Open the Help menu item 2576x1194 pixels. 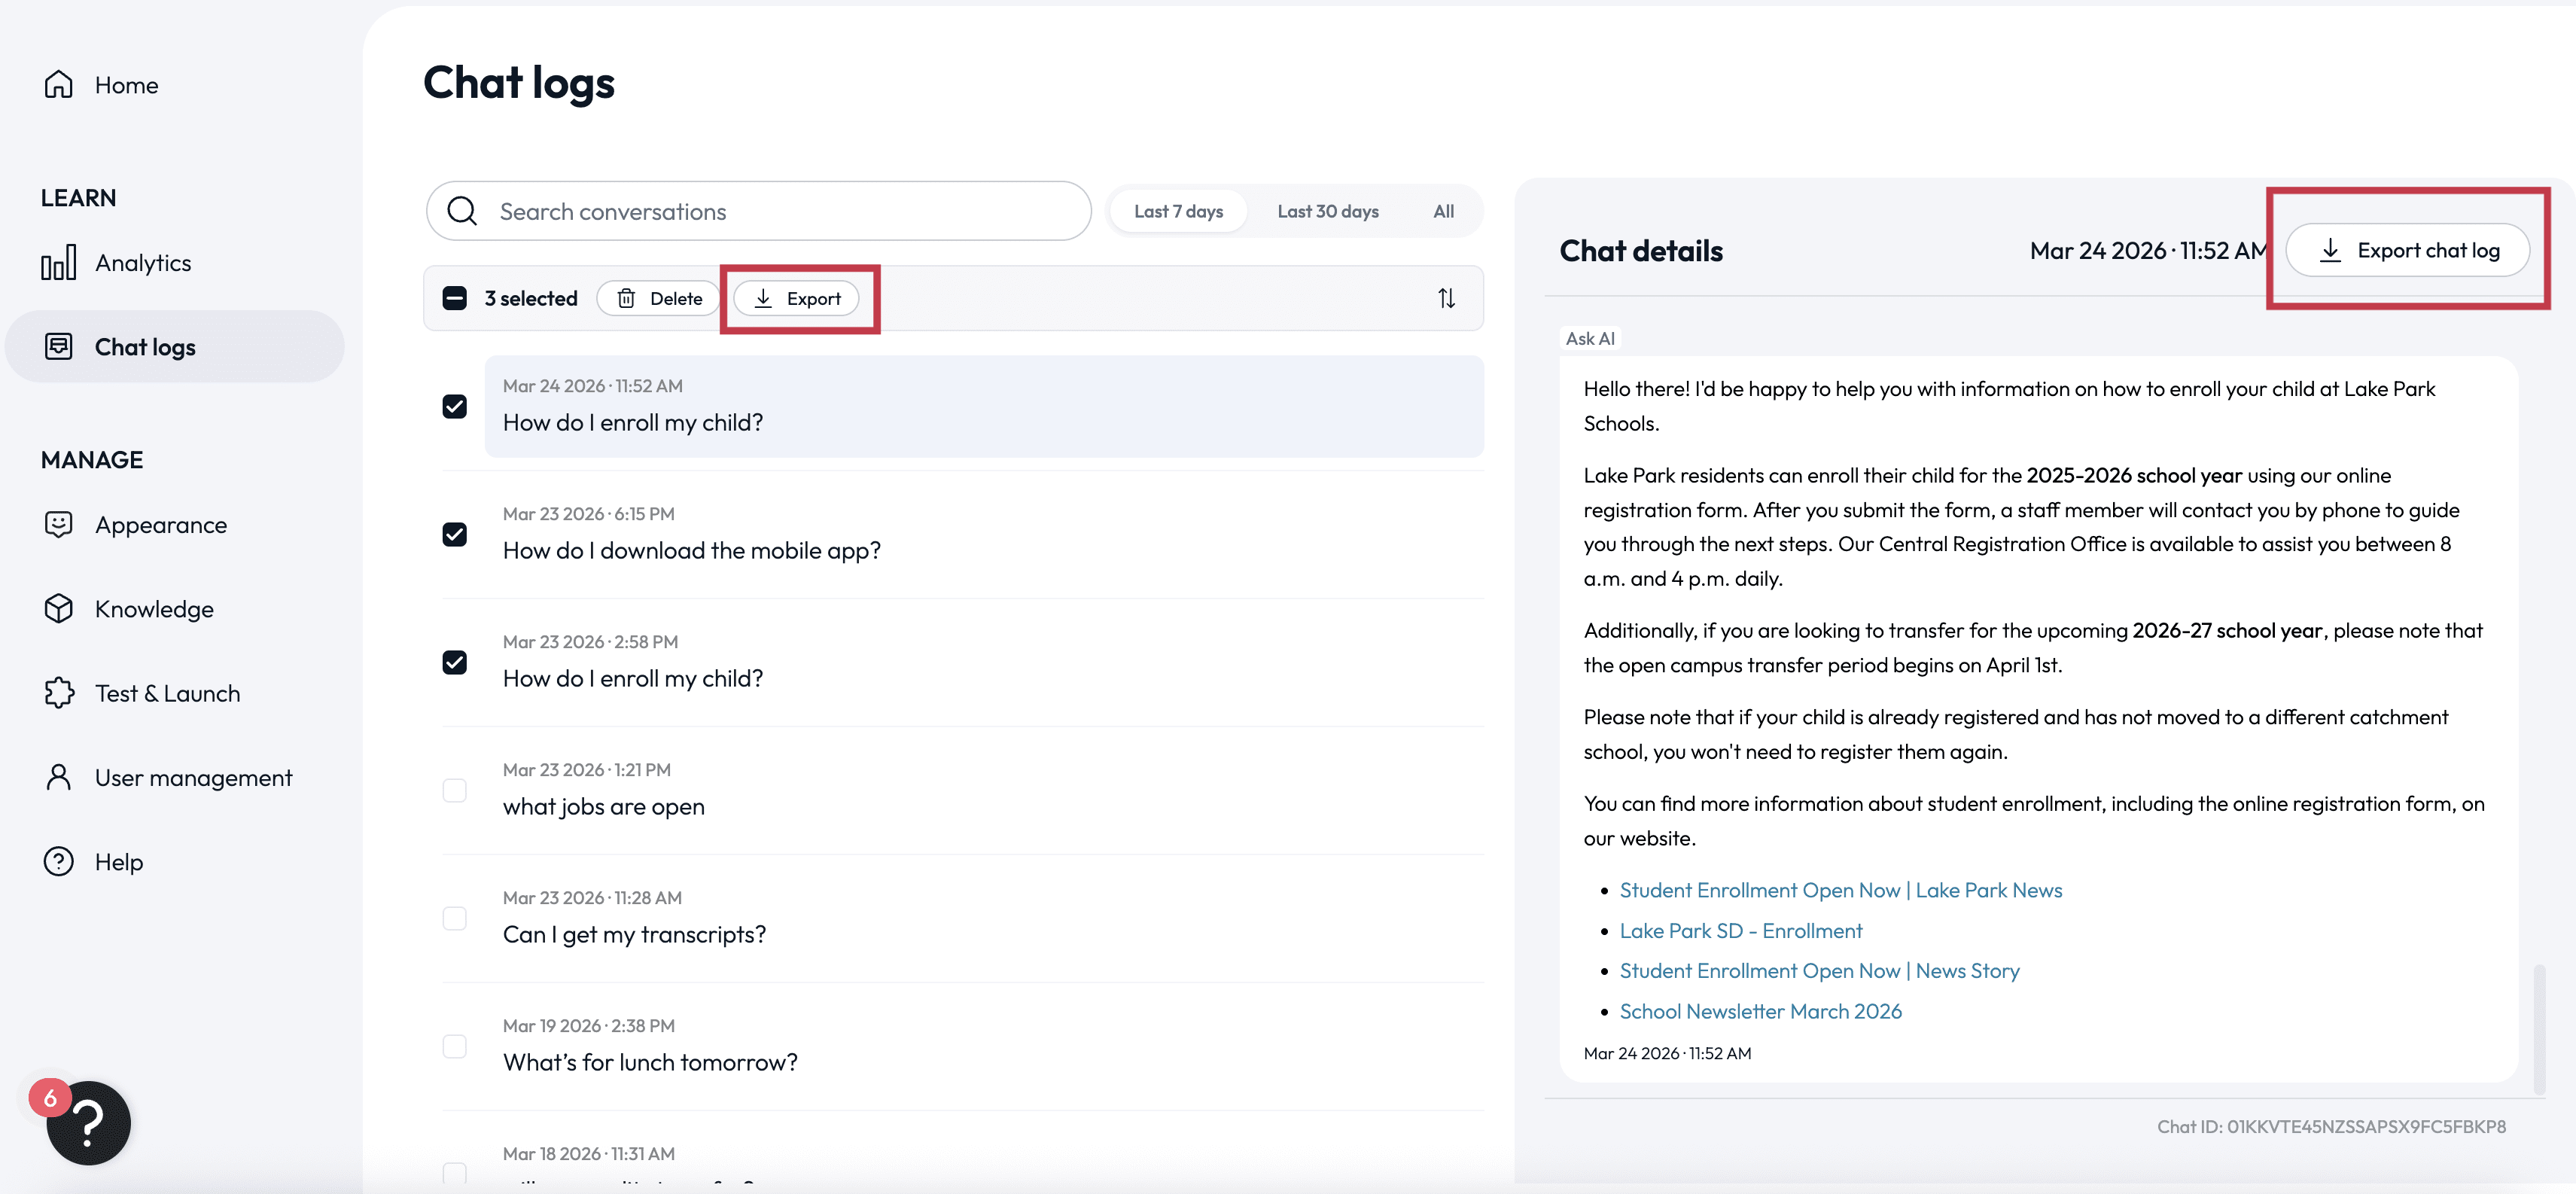click(x=175, y=861)
